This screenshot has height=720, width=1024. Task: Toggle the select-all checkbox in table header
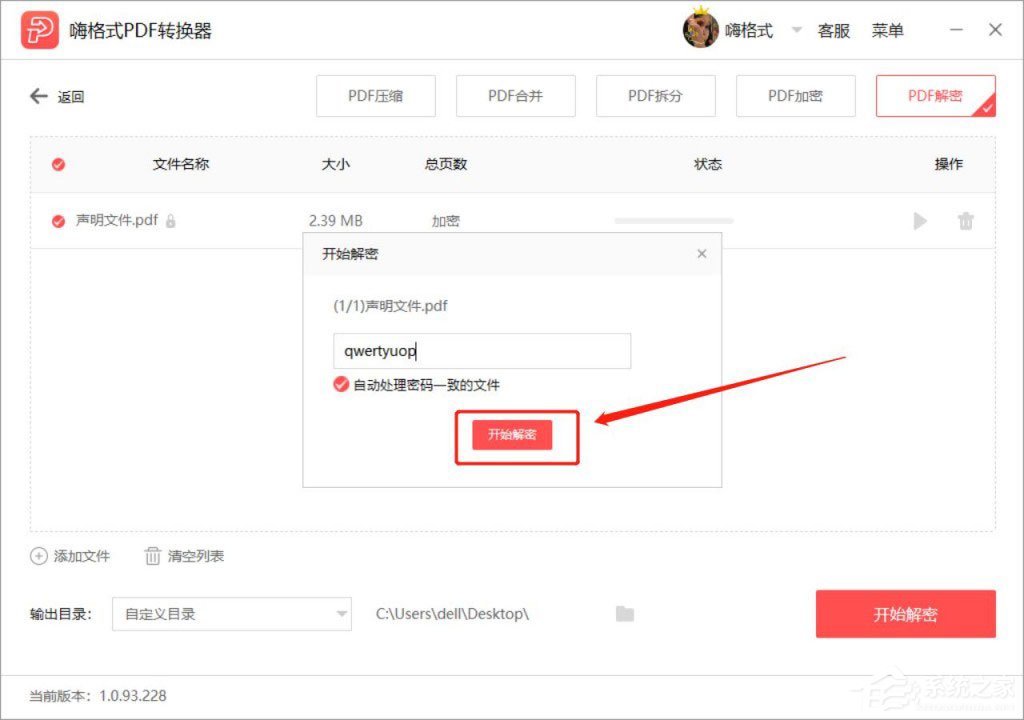pos(56,164)
